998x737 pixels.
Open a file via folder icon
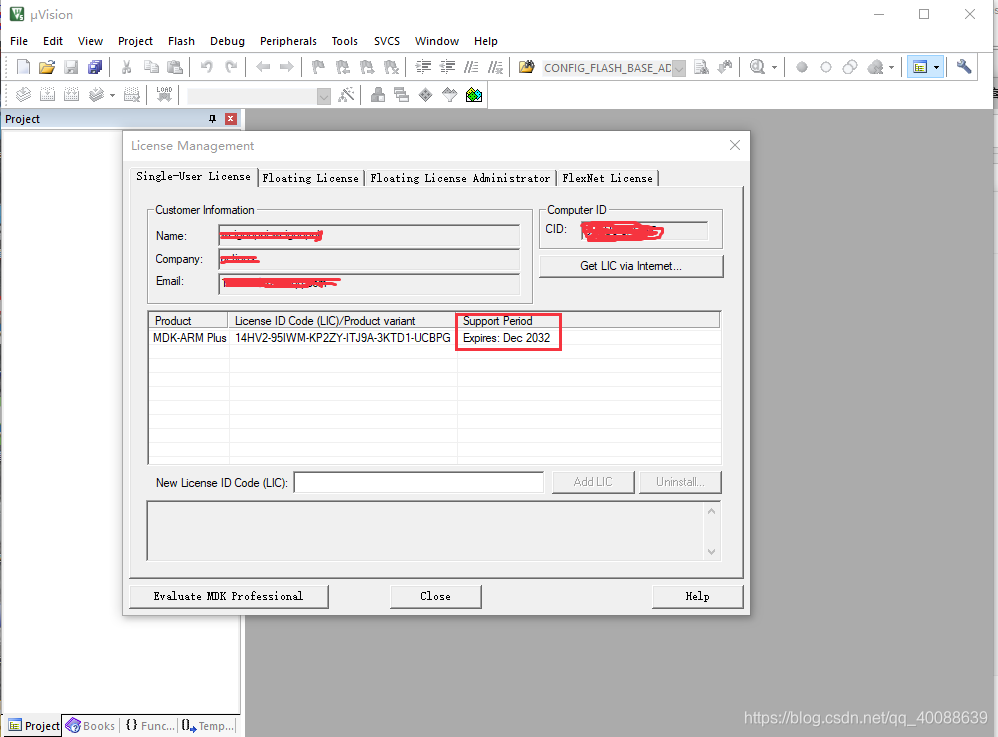[x=47, y=67]
